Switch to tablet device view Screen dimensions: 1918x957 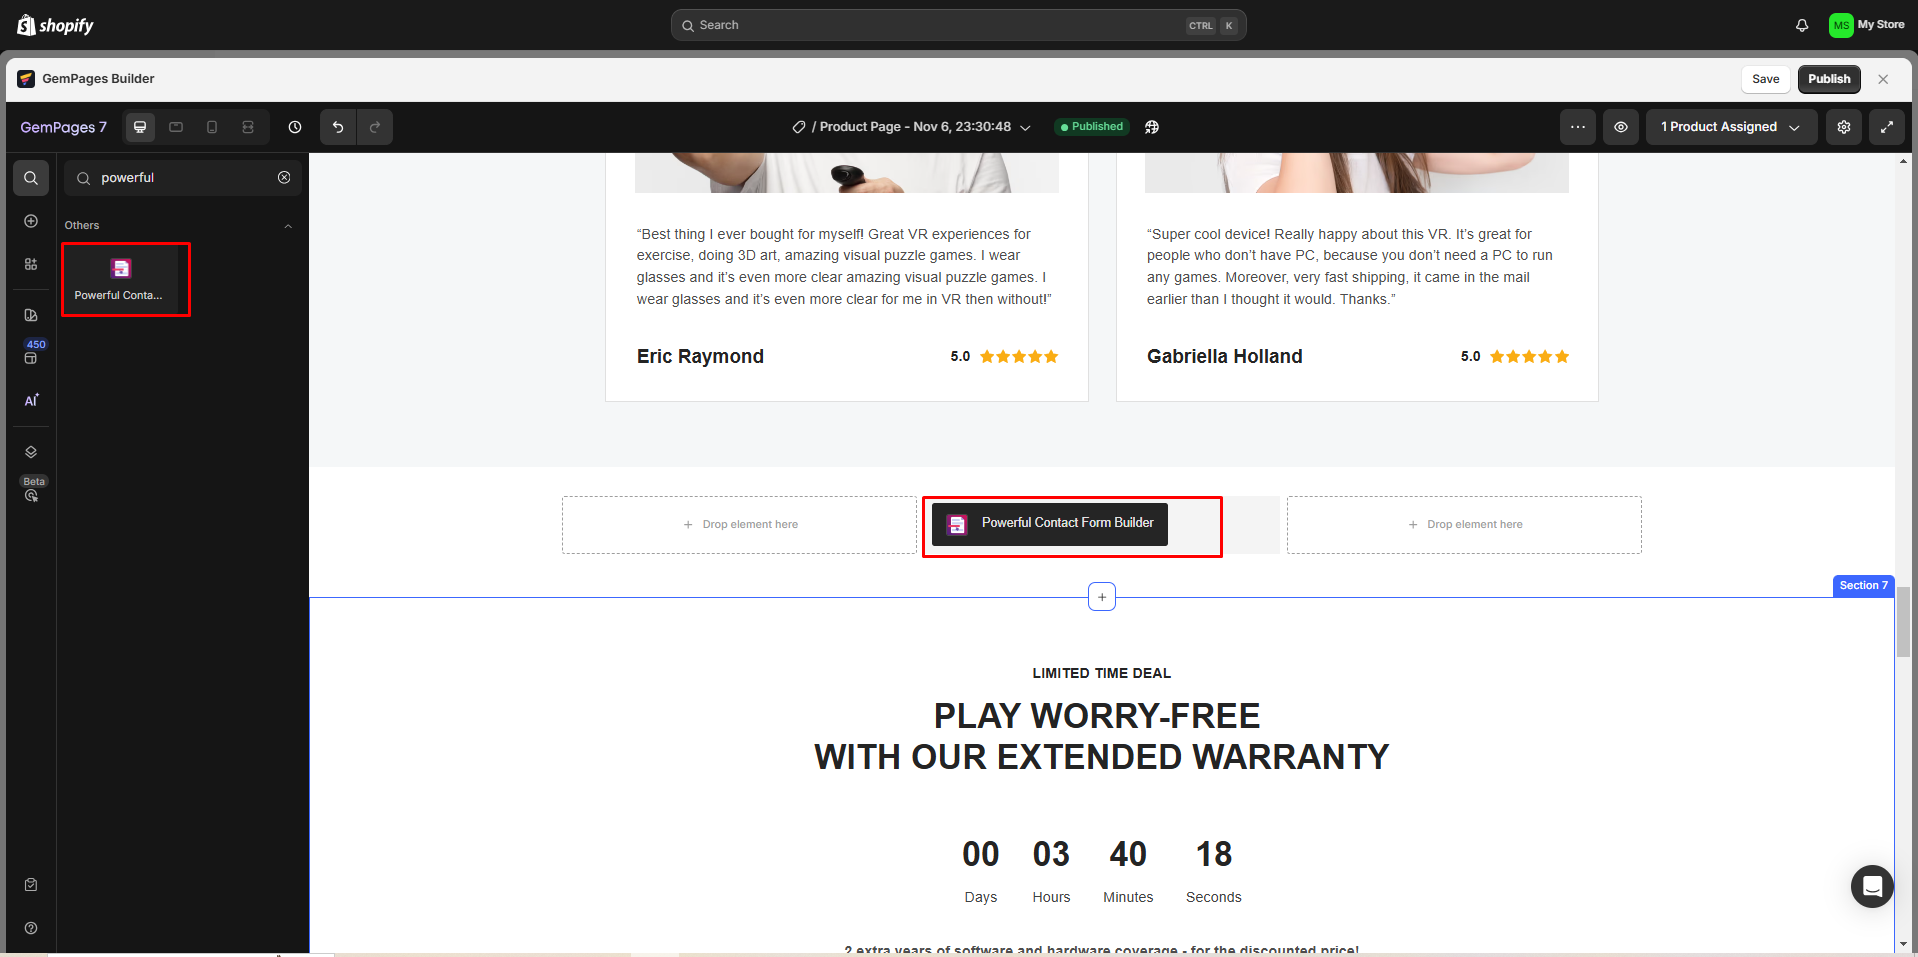click(x=176, y=127)
